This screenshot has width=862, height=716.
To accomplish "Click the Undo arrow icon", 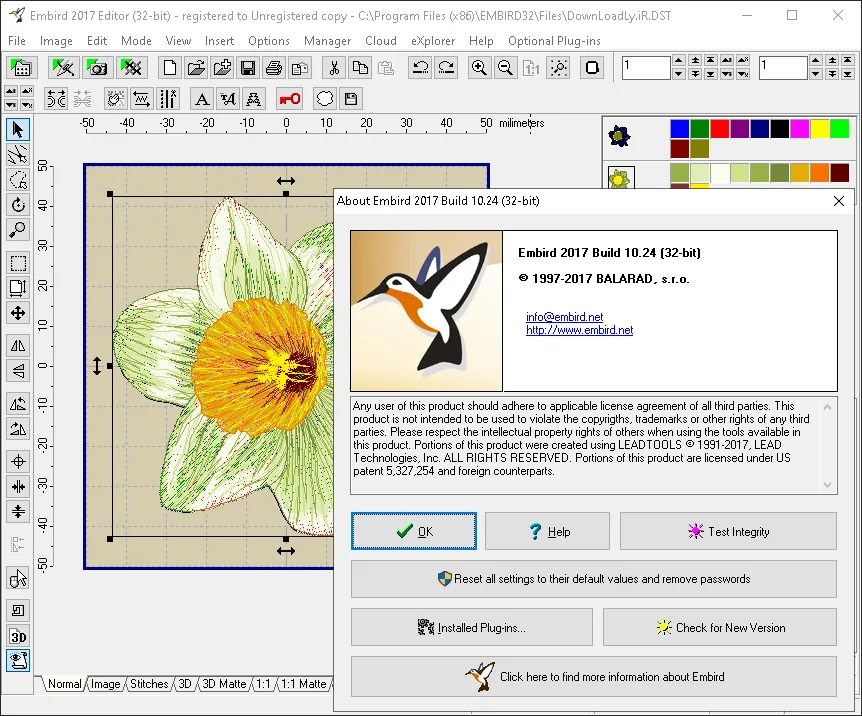I will 421,68.
